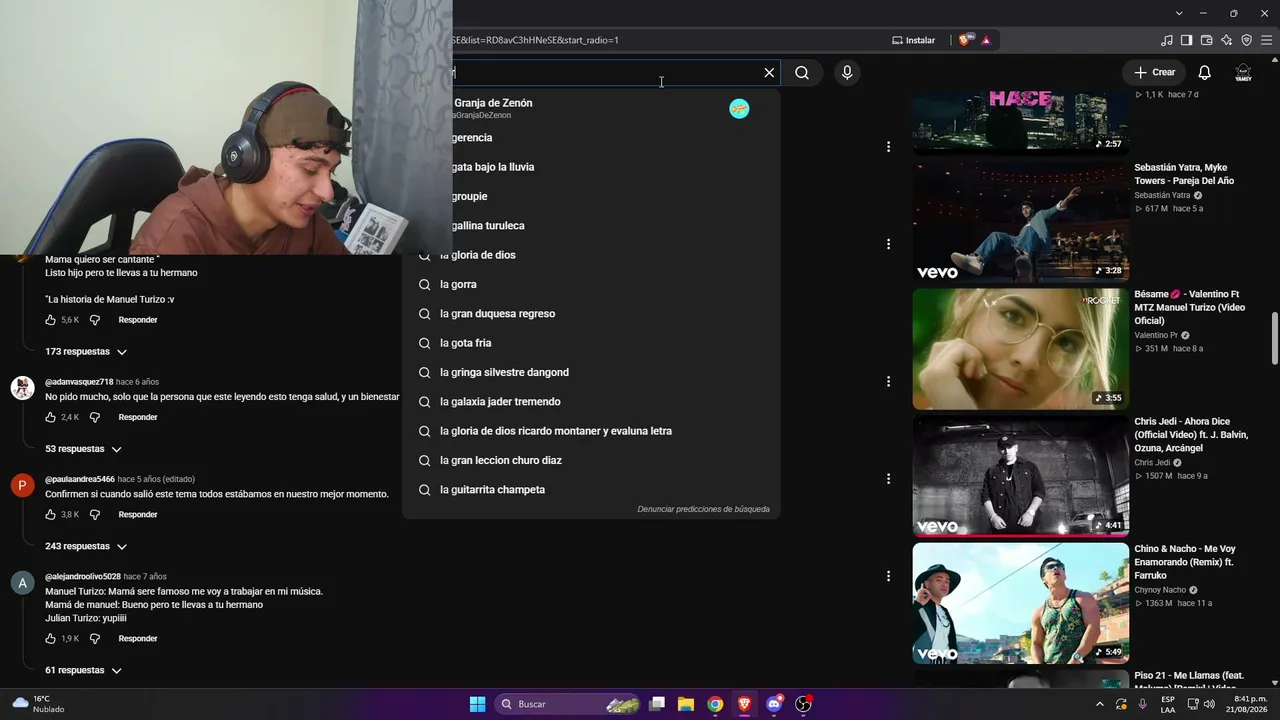Open @alejandroolivo5028 profile avatar

pos(22,583)
